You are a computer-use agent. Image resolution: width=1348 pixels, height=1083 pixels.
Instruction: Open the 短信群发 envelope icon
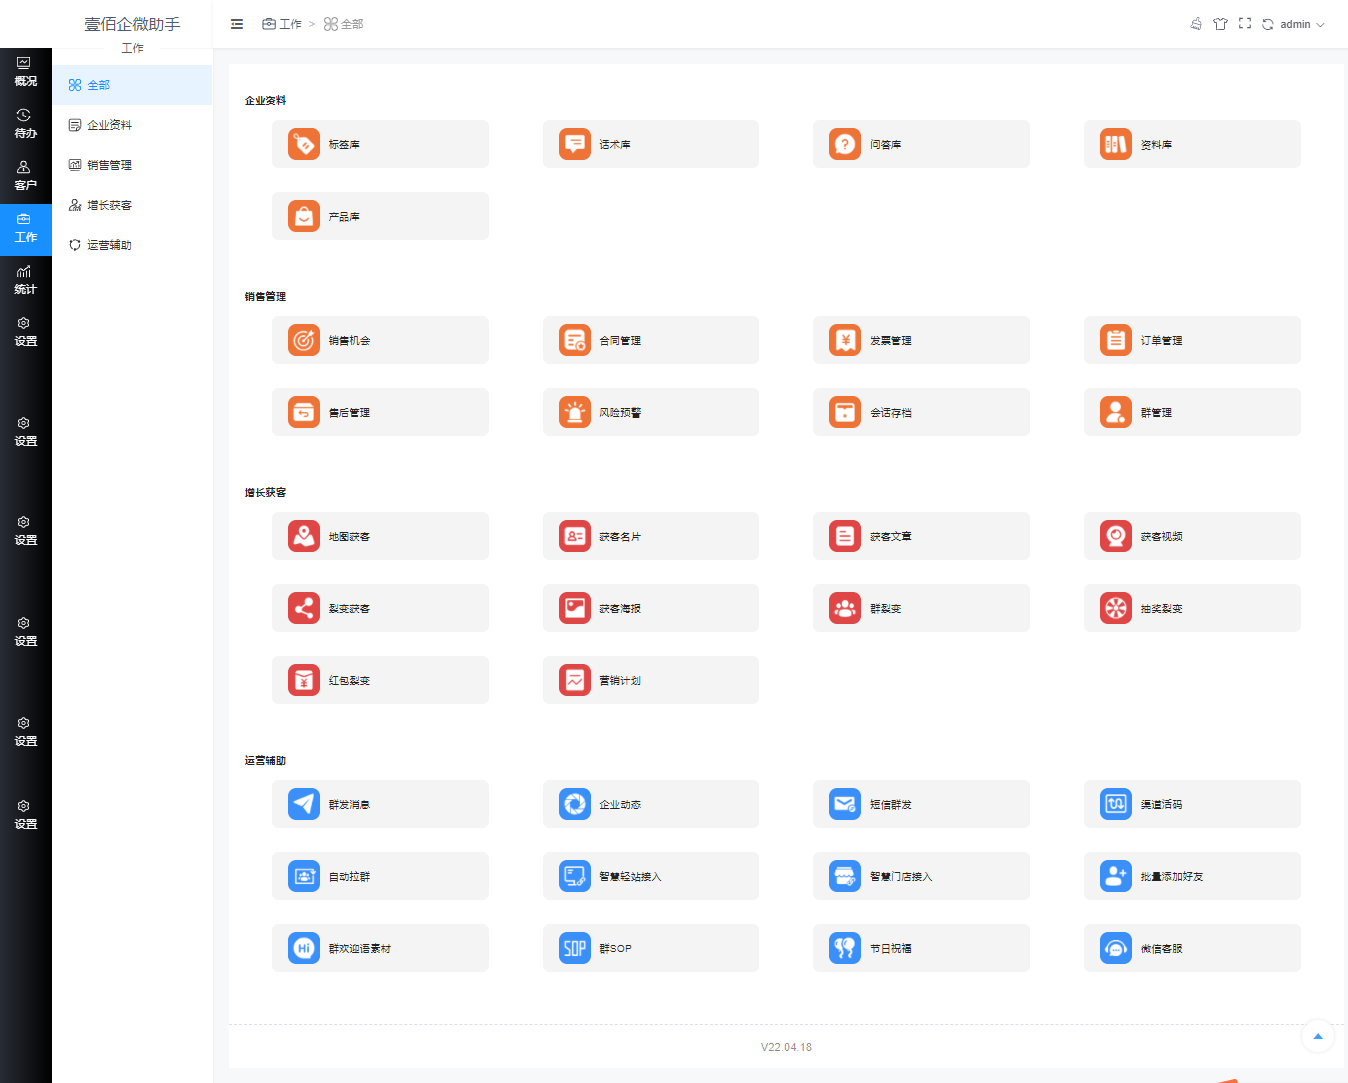[x=845, y=804]
